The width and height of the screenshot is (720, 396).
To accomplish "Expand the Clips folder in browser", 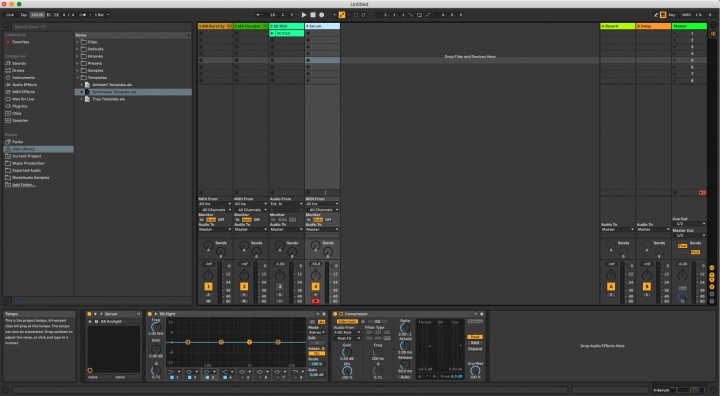I will tap(77, 42).
